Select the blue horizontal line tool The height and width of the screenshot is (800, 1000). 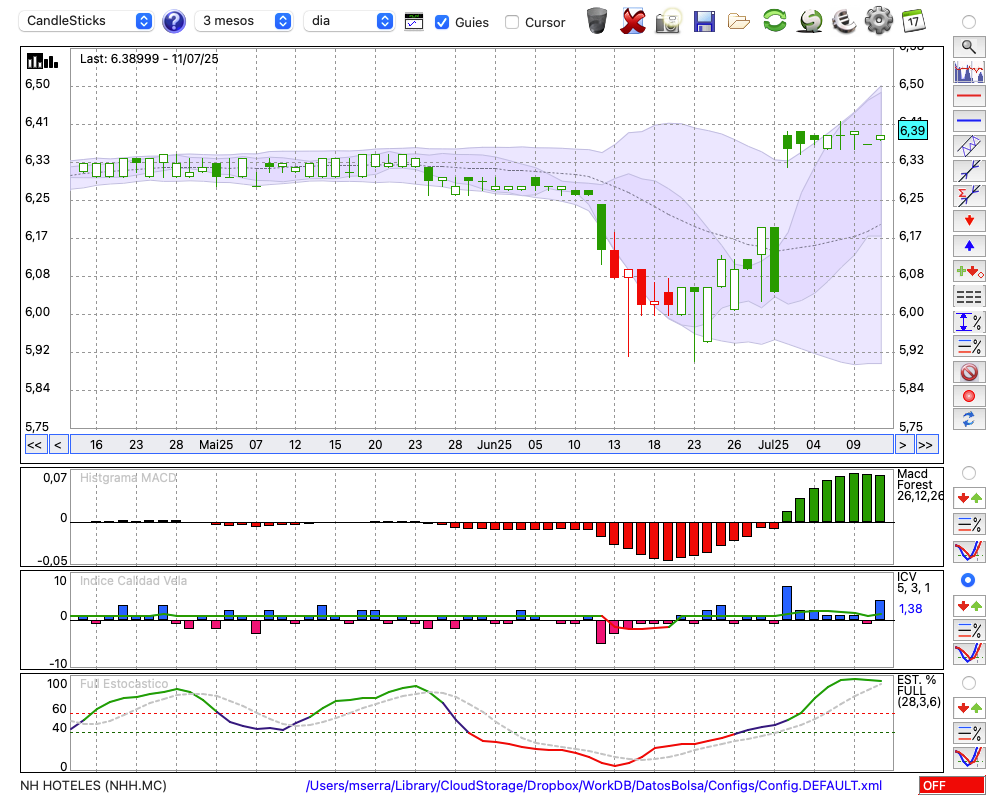click(x=969, y=121)
